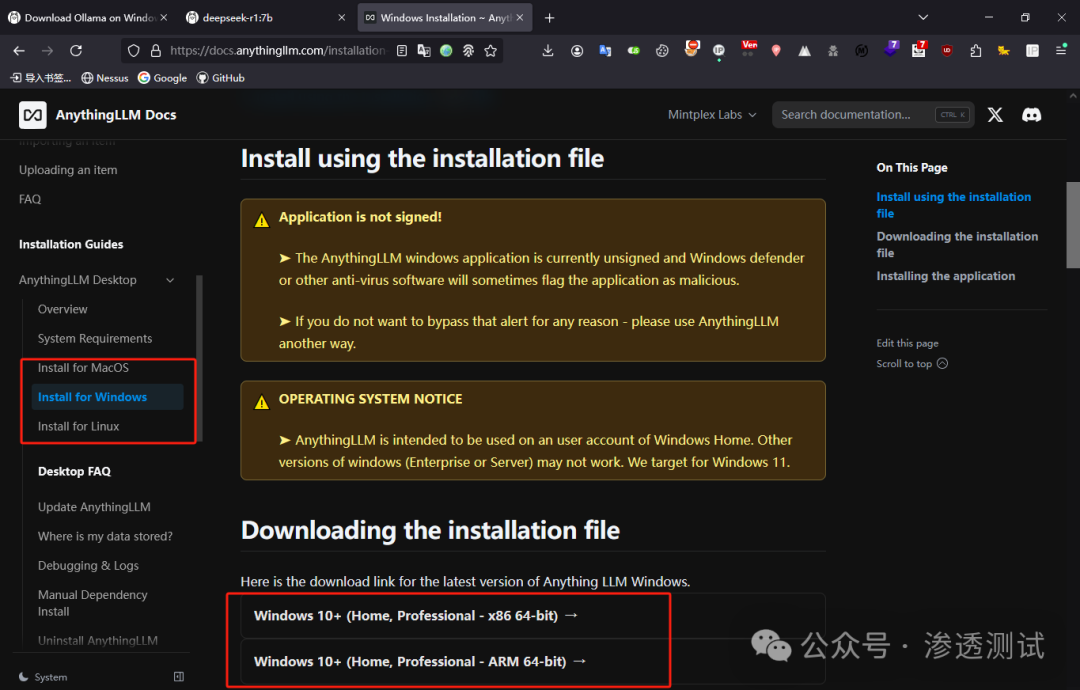Open Update AnythingLLM FAQ page
Viewport: 1080px width, 690px height.
coord(94,507)
